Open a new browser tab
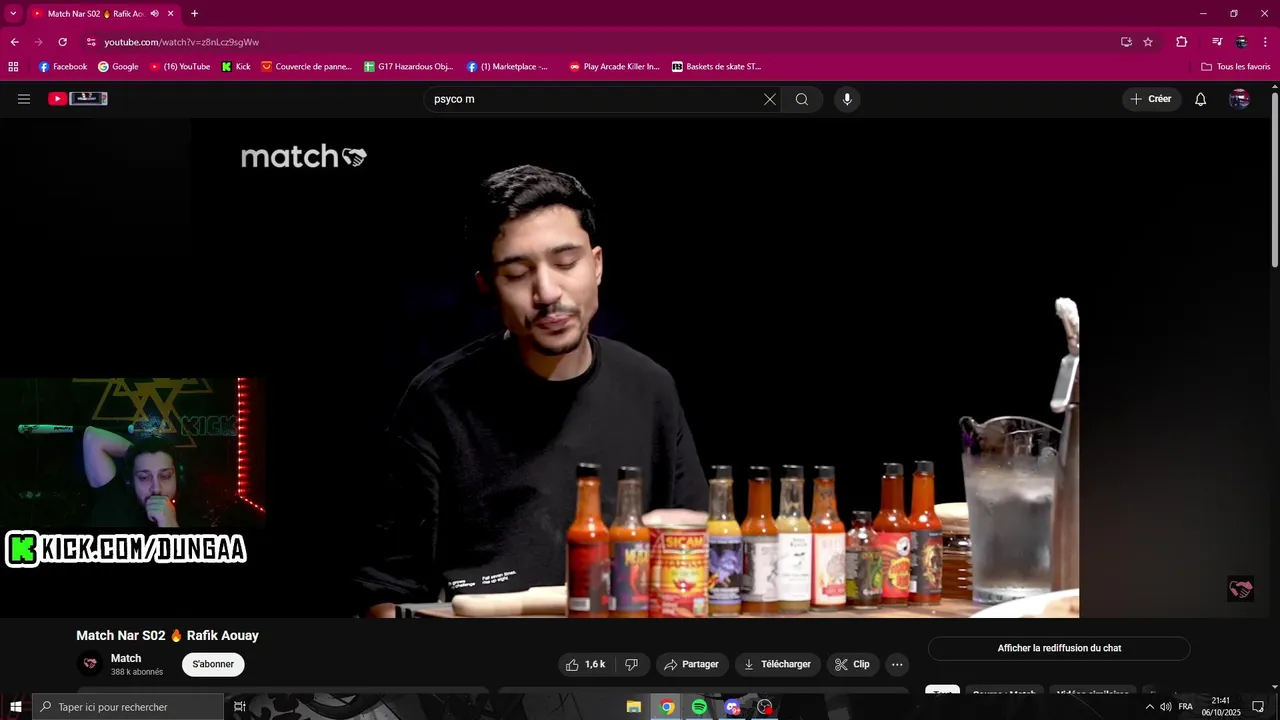Viewport: 1280px width, 720px height. click(x=194, y=14)
